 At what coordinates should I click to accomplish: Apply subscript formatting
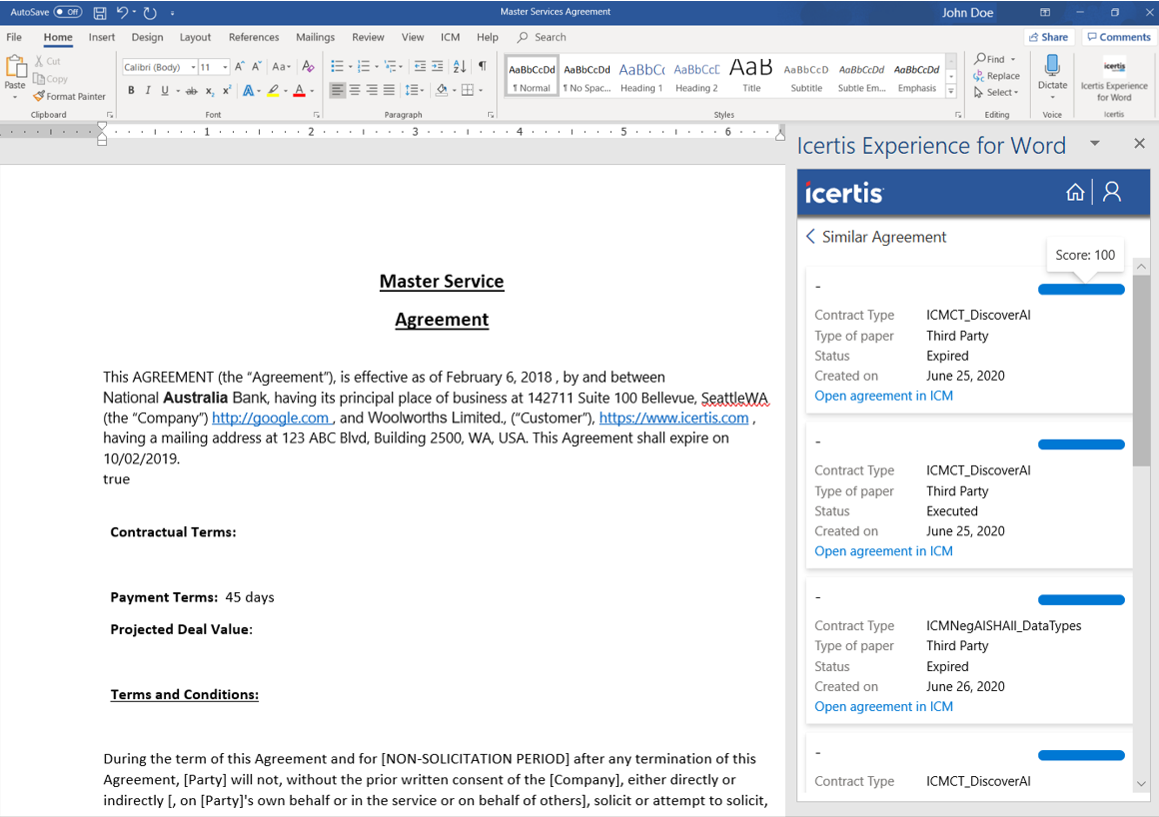coord(210,91)
